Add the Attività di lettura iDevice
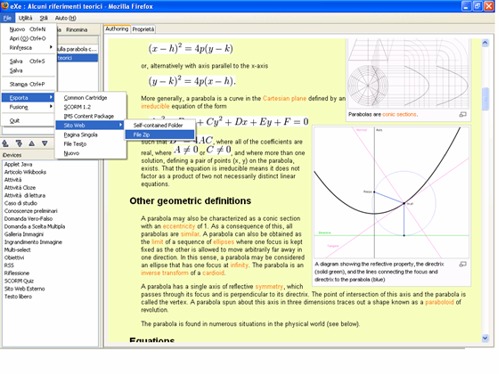The image size is (500, 374). click(25, 195)
